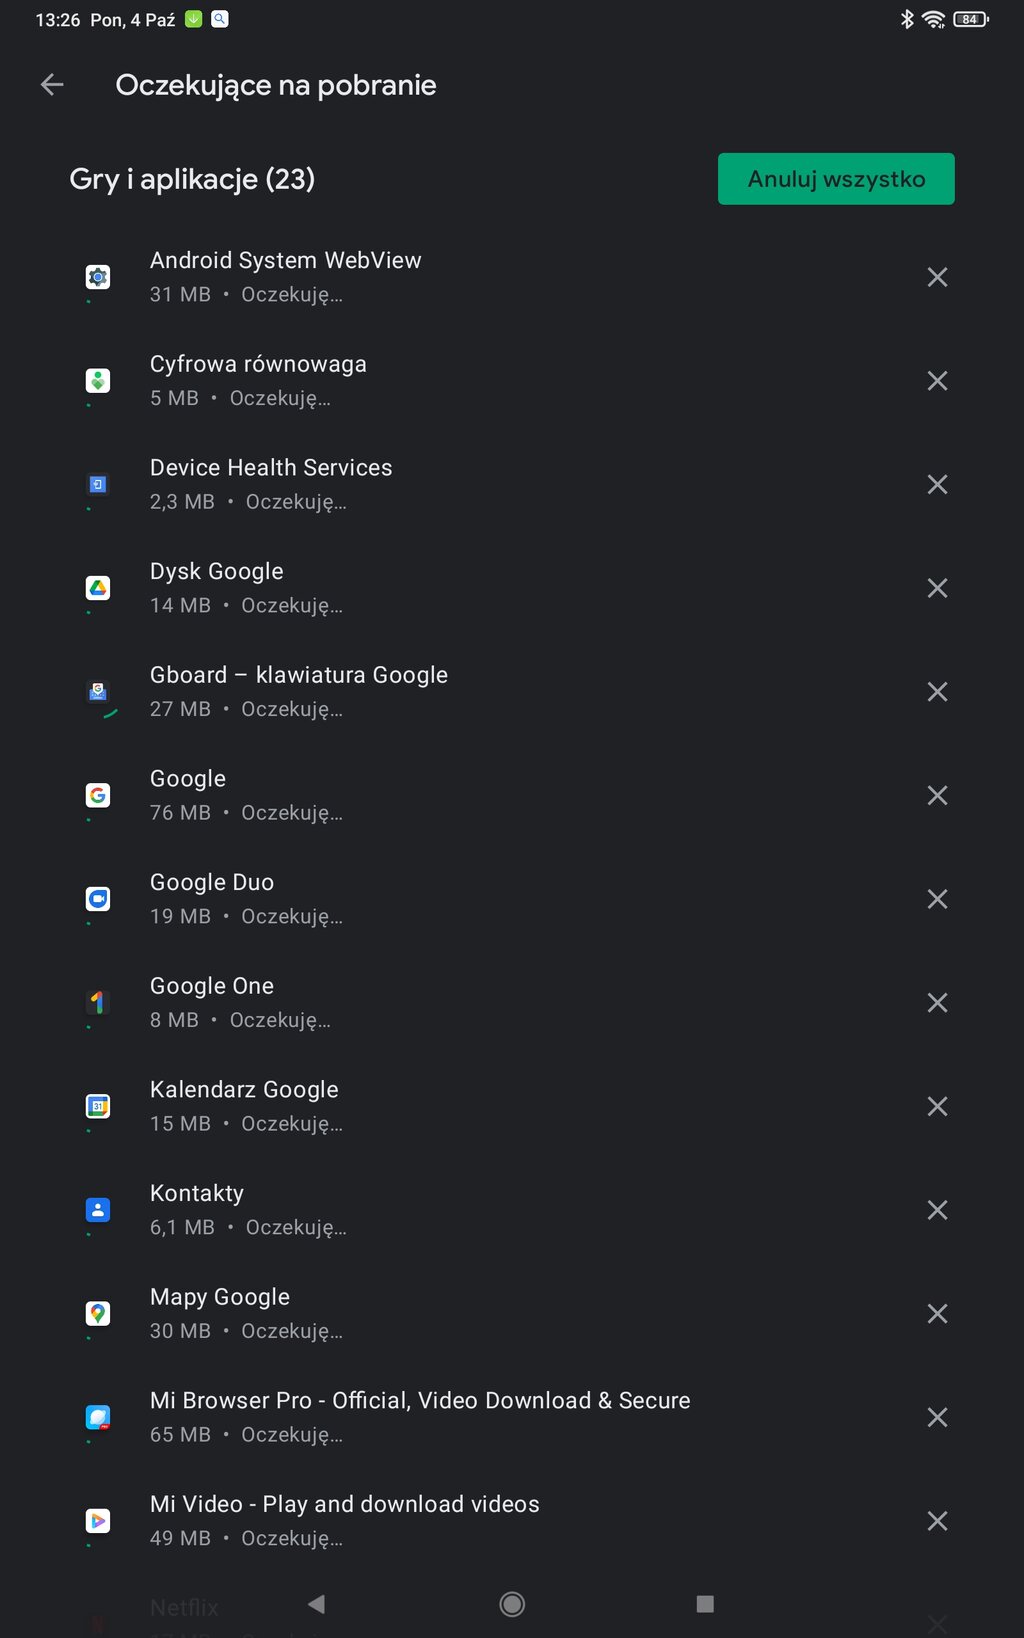Cancel the Google Duo pending download

(937, 899)
